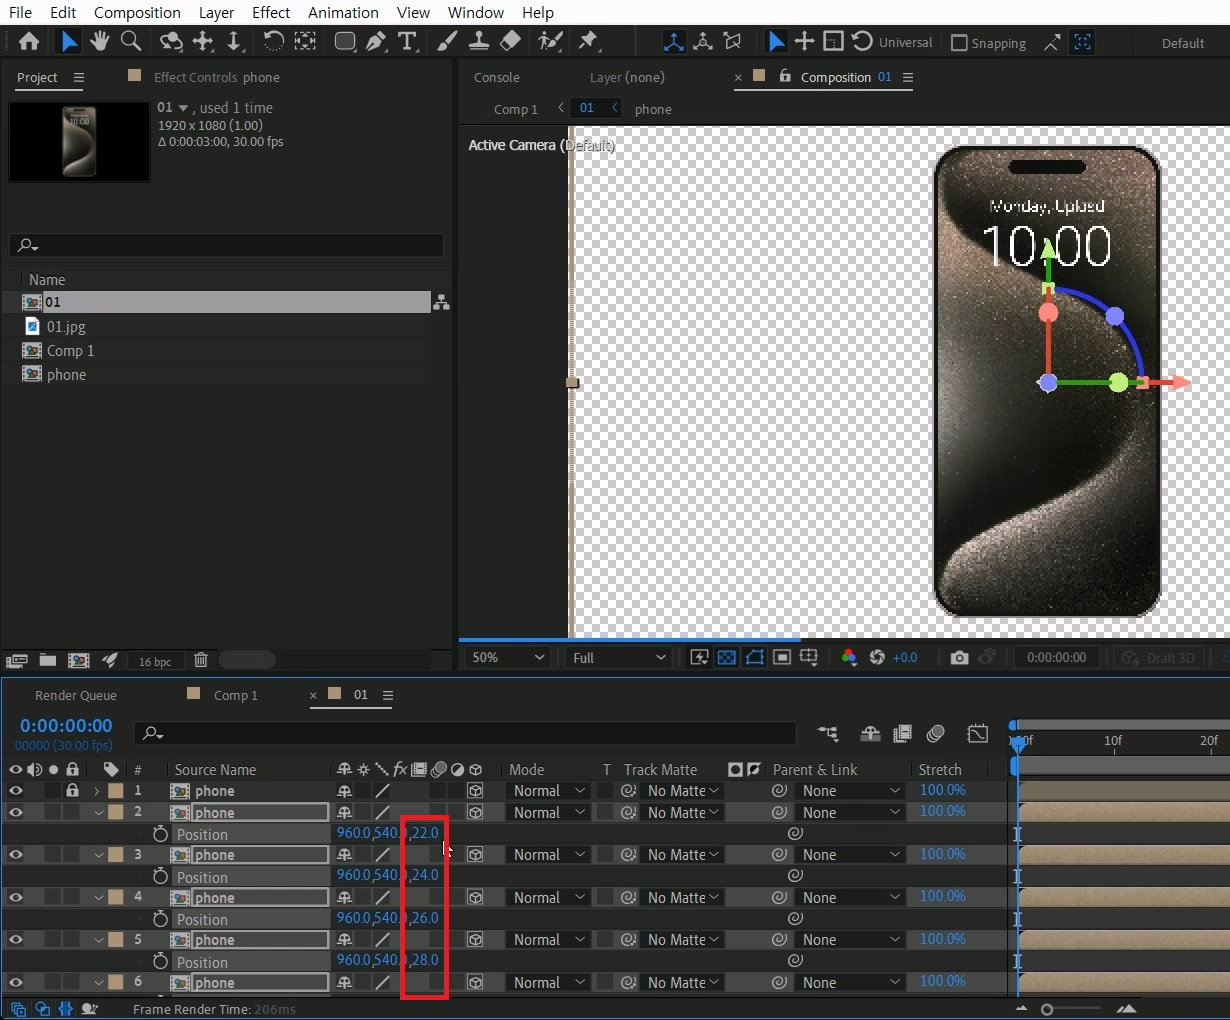Viewport: 1230px width, 1020px height.
Task: Select the Type text tool
Action: [407, 42]
